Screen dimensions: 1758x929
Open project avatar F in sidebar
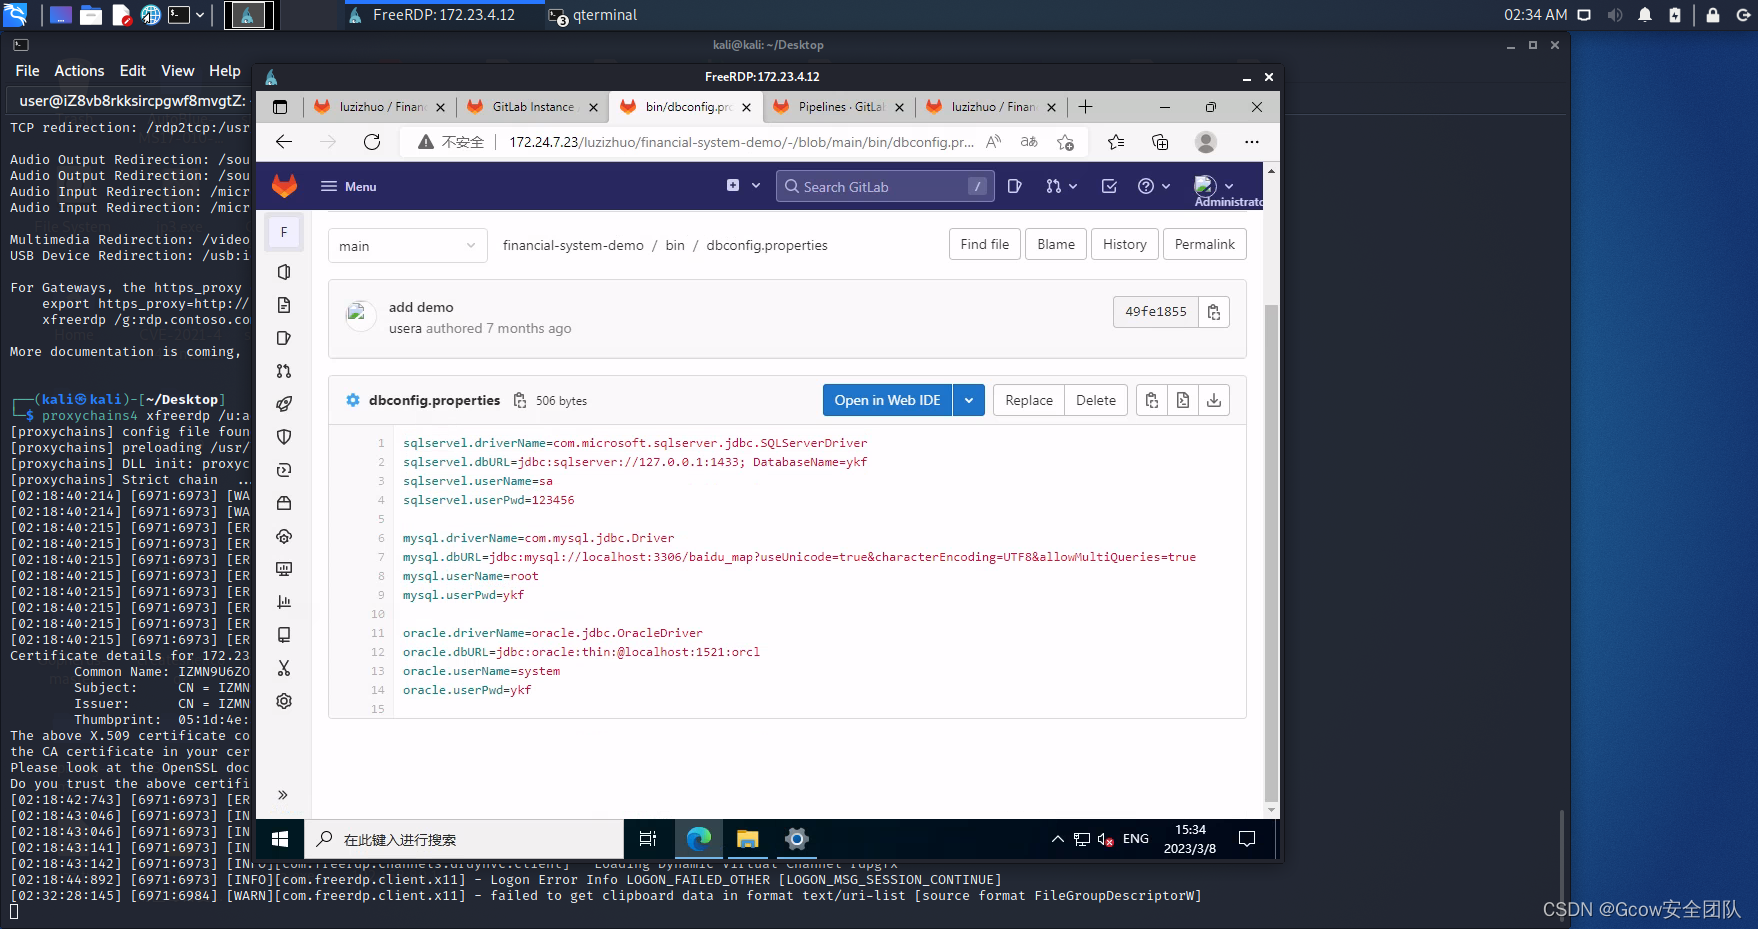click(x=284, y=232)
